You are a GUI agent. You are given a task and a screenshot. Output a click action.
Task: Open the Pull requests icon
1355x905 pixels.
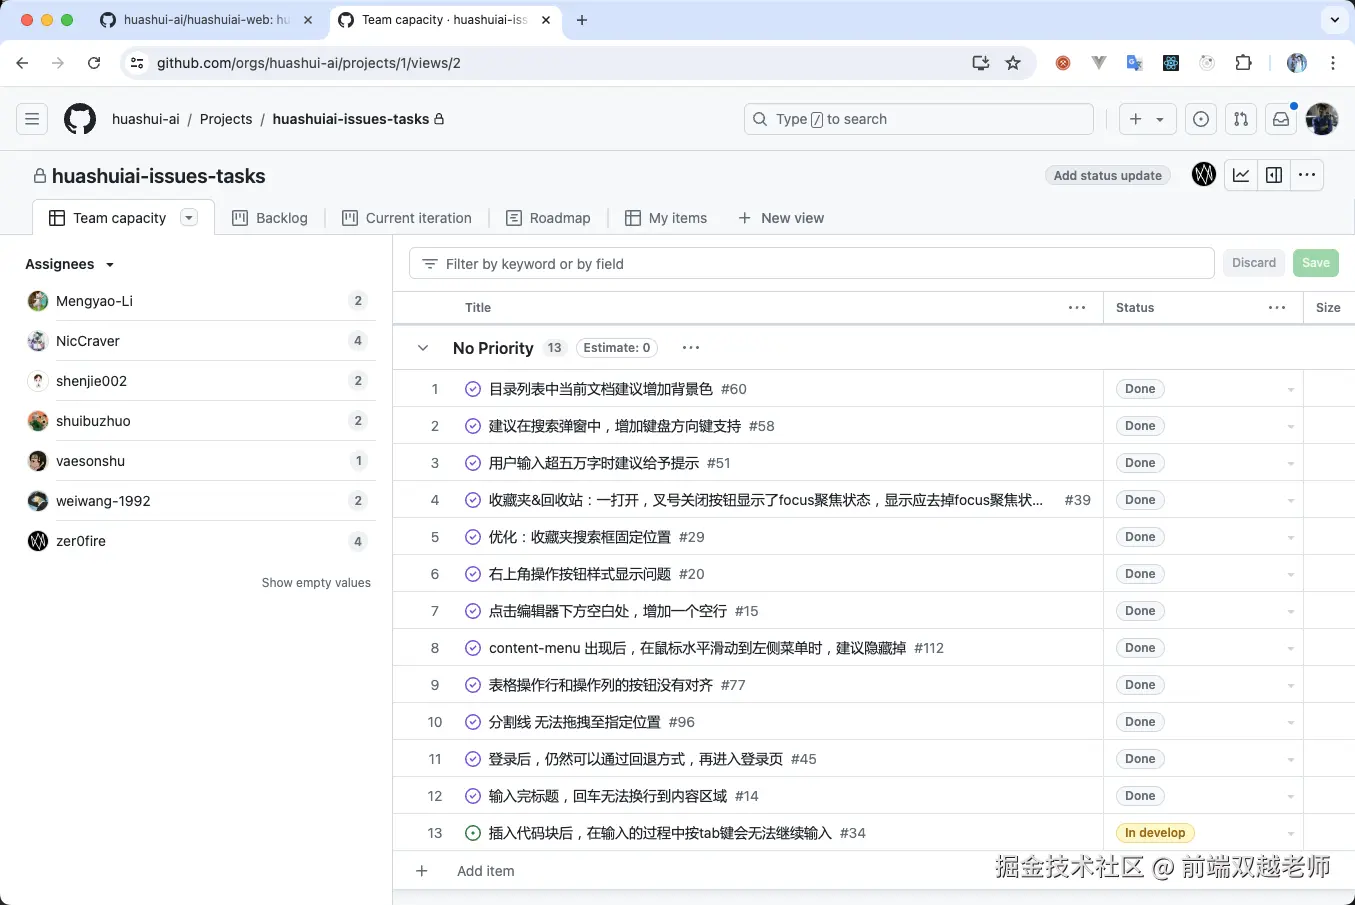point(1240,119)
